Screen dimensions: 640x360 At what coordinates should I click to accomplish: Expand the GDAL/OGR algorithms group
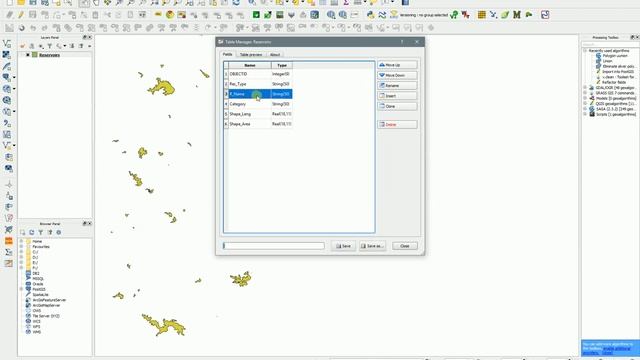tap(585, 88)
